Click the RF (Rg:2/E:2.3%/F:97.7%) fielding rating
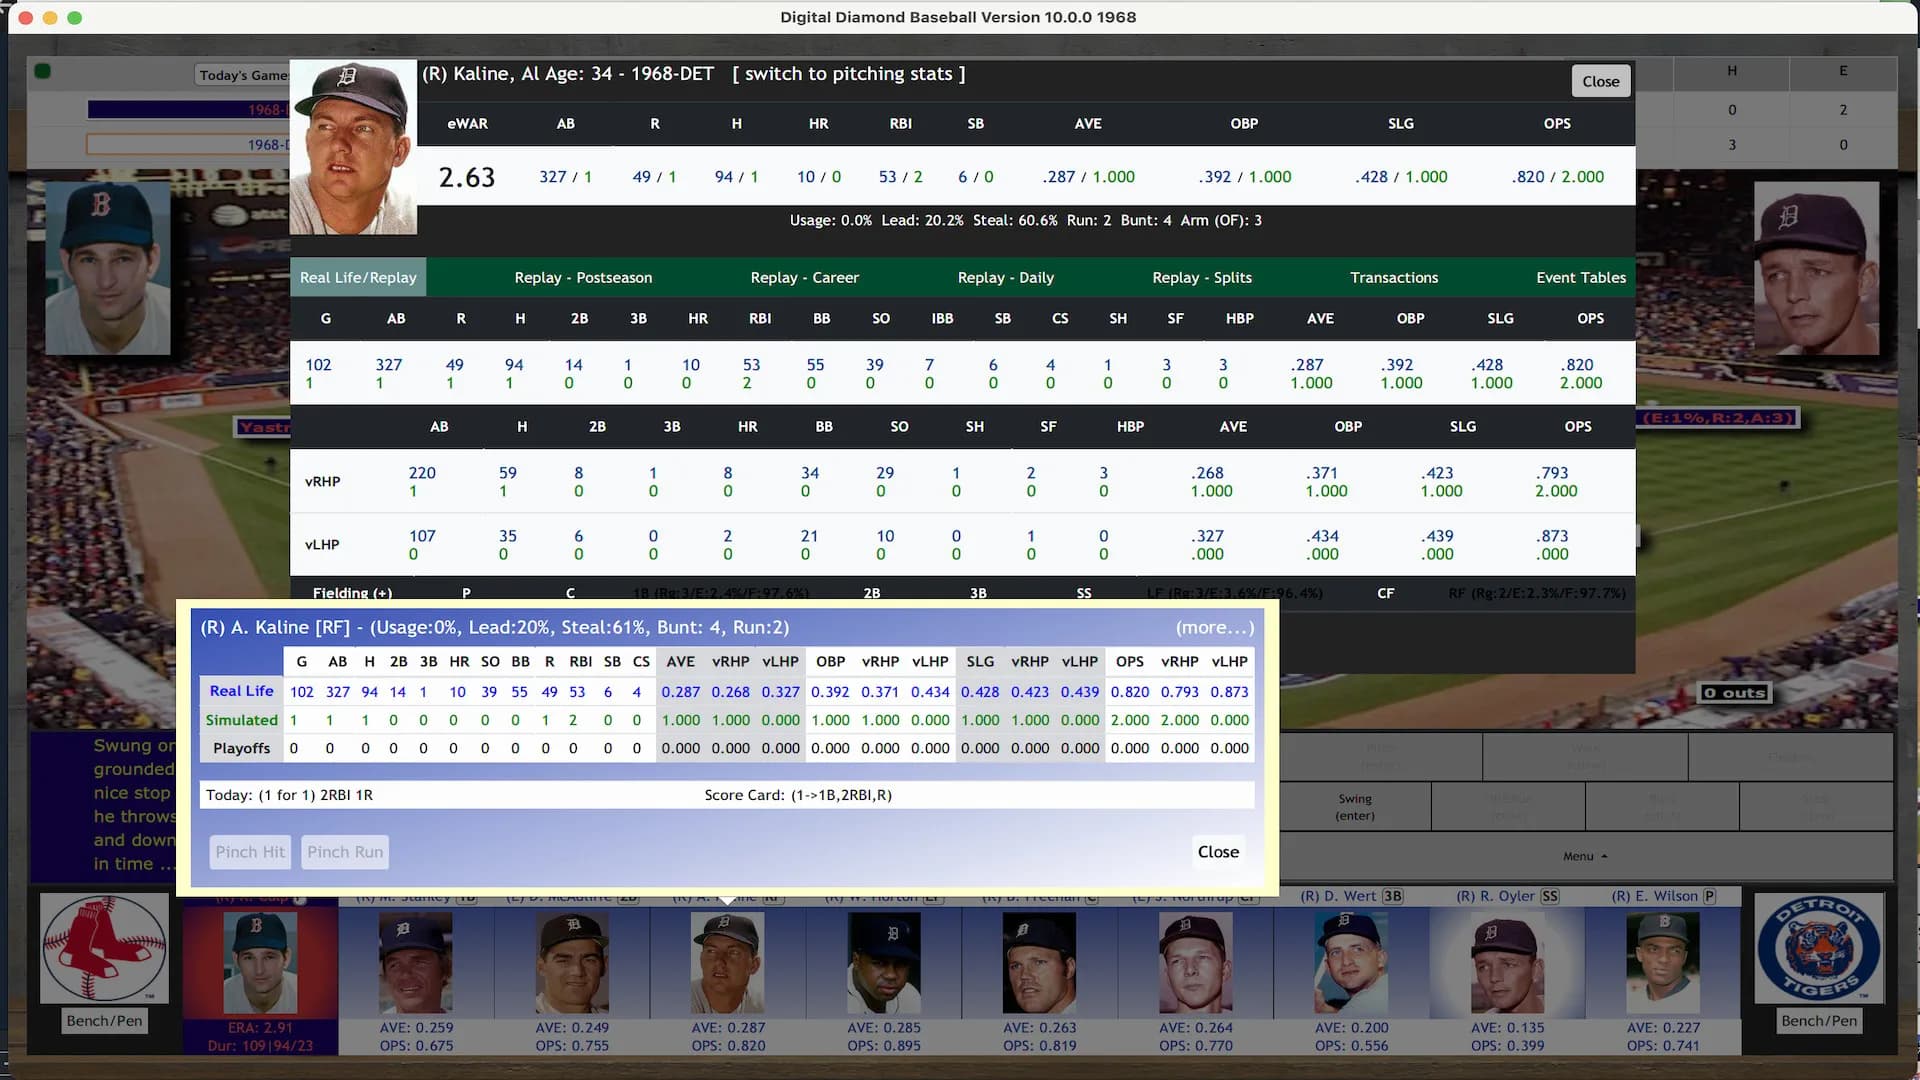The image size is (1920, 1080). coord(1537,593)
